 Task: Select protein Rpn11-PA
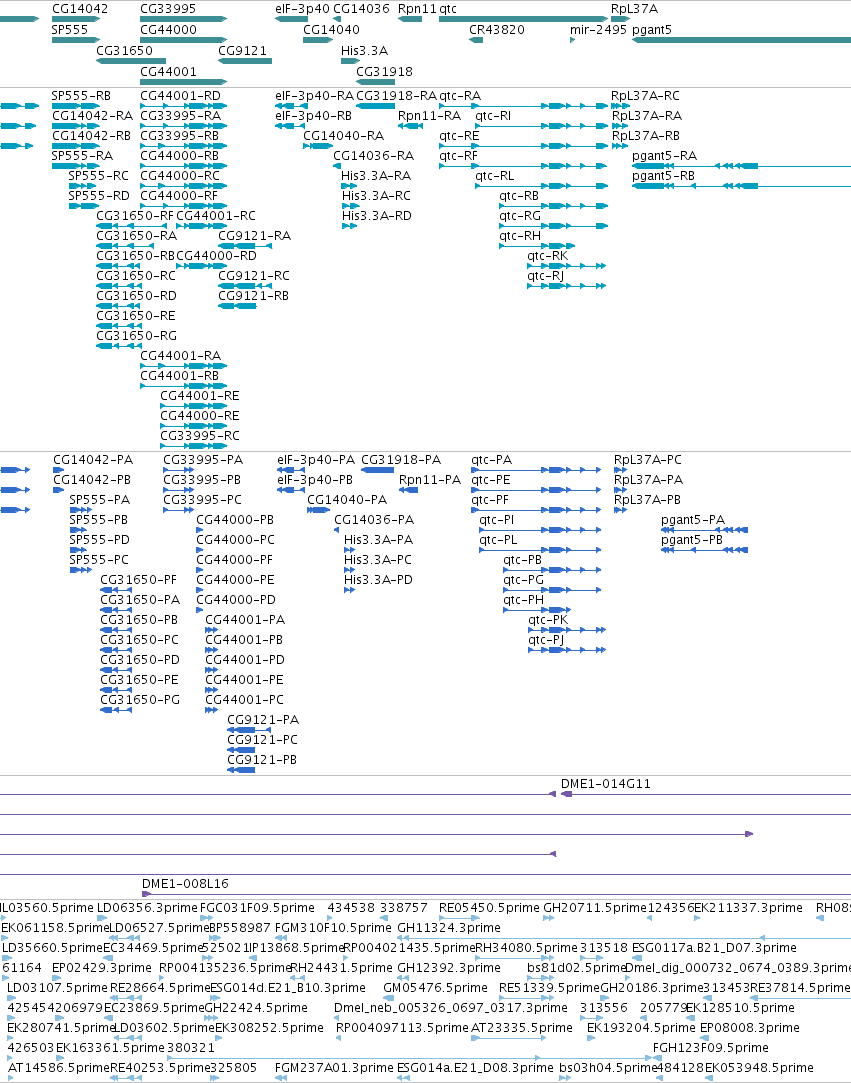tap(430, 480)
